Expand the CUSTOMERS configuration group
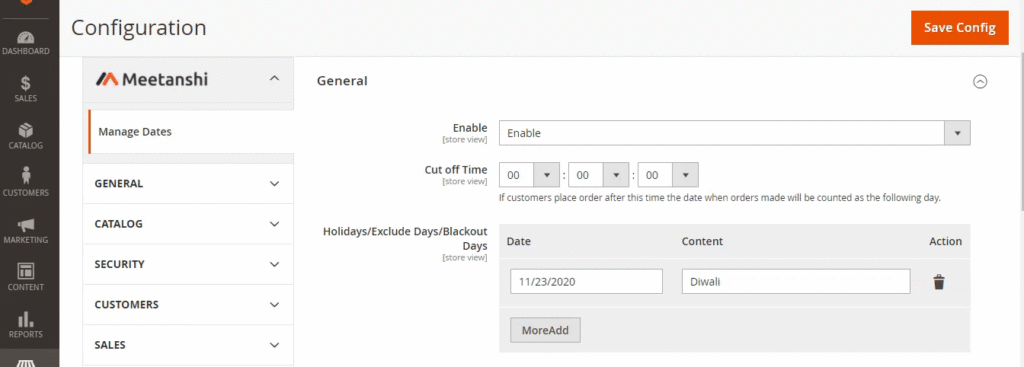1024x367 pixels. pos(188,305)
